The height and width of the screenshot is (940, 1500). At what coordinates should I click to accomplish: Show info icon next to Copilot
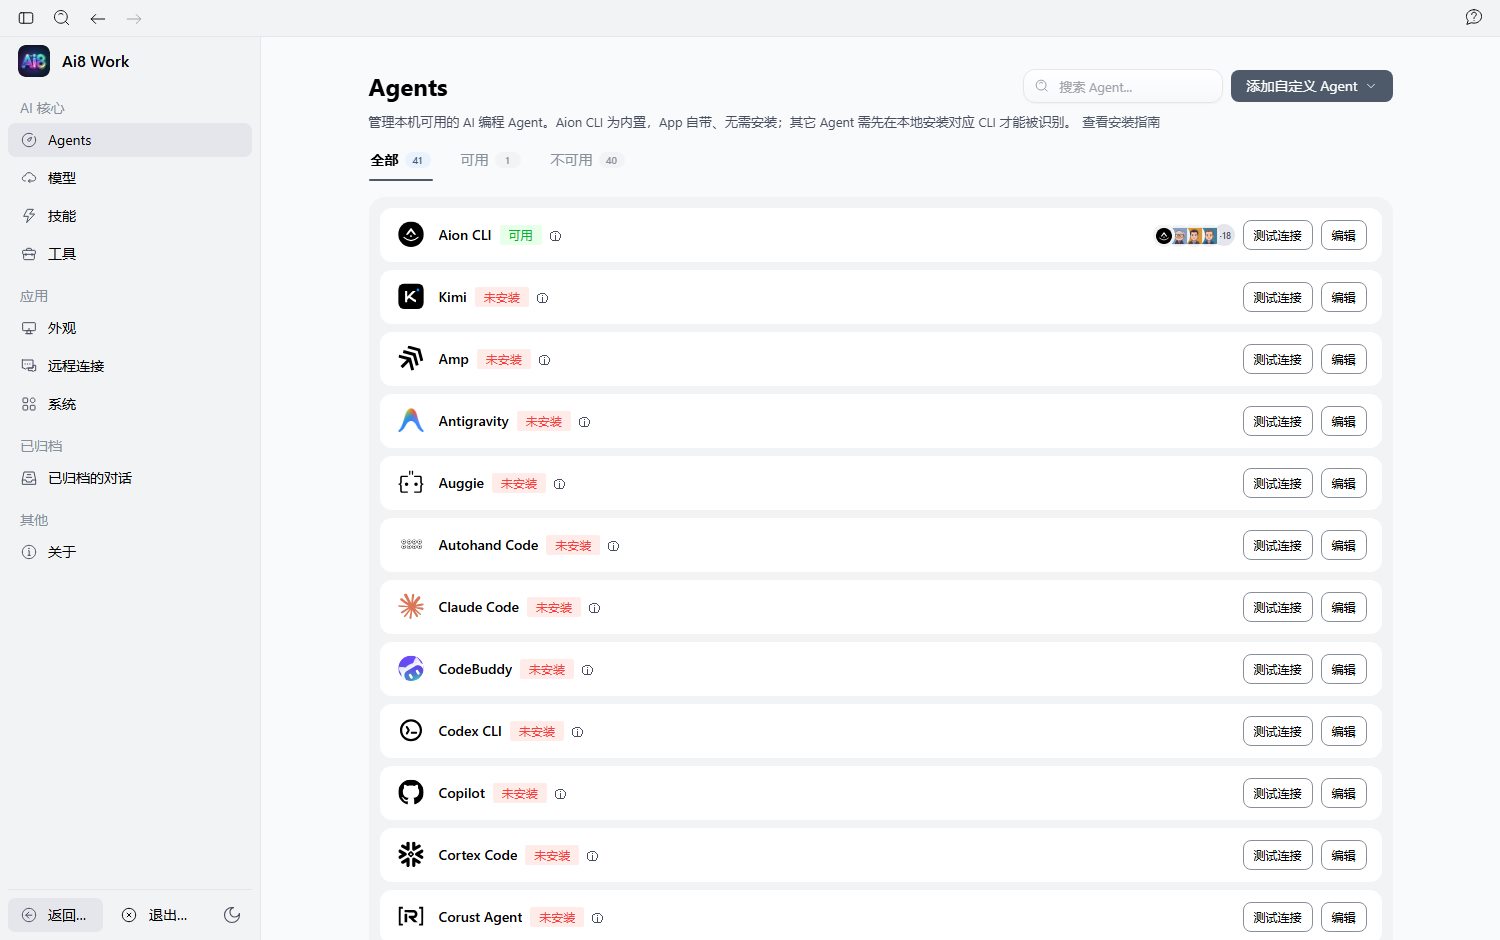click(561, 794)
